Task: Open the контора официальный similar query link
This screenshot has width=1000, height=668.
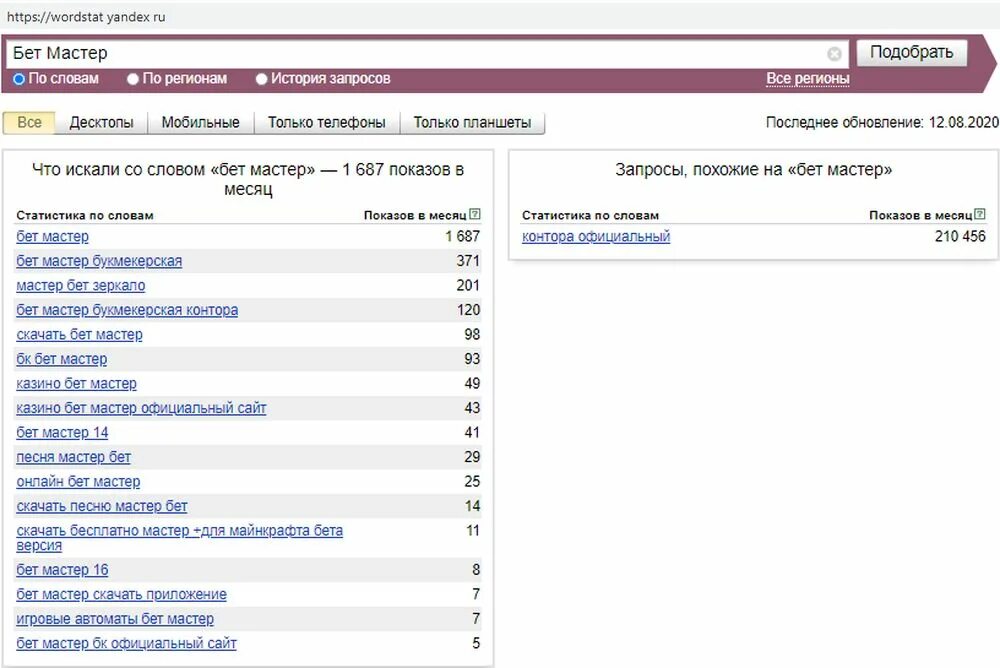Action: pos(596,237)
